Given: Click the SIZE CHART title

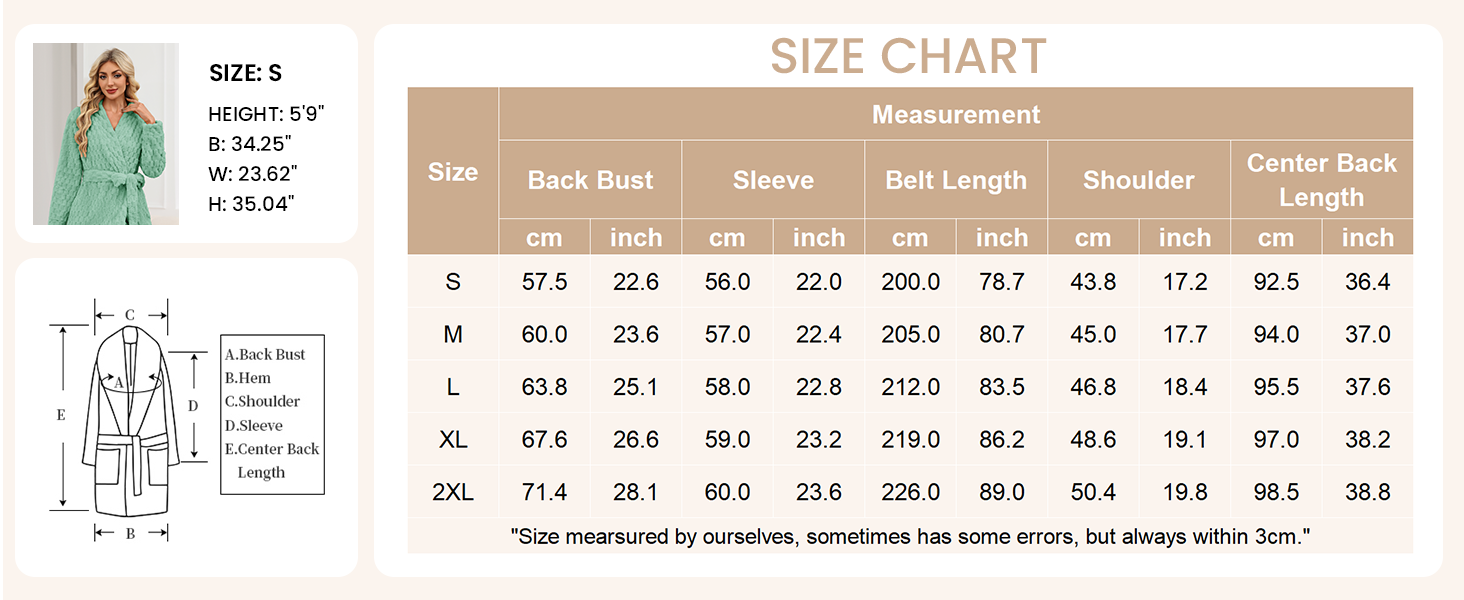Looking at the screenshot, I should tap(908, 56).
